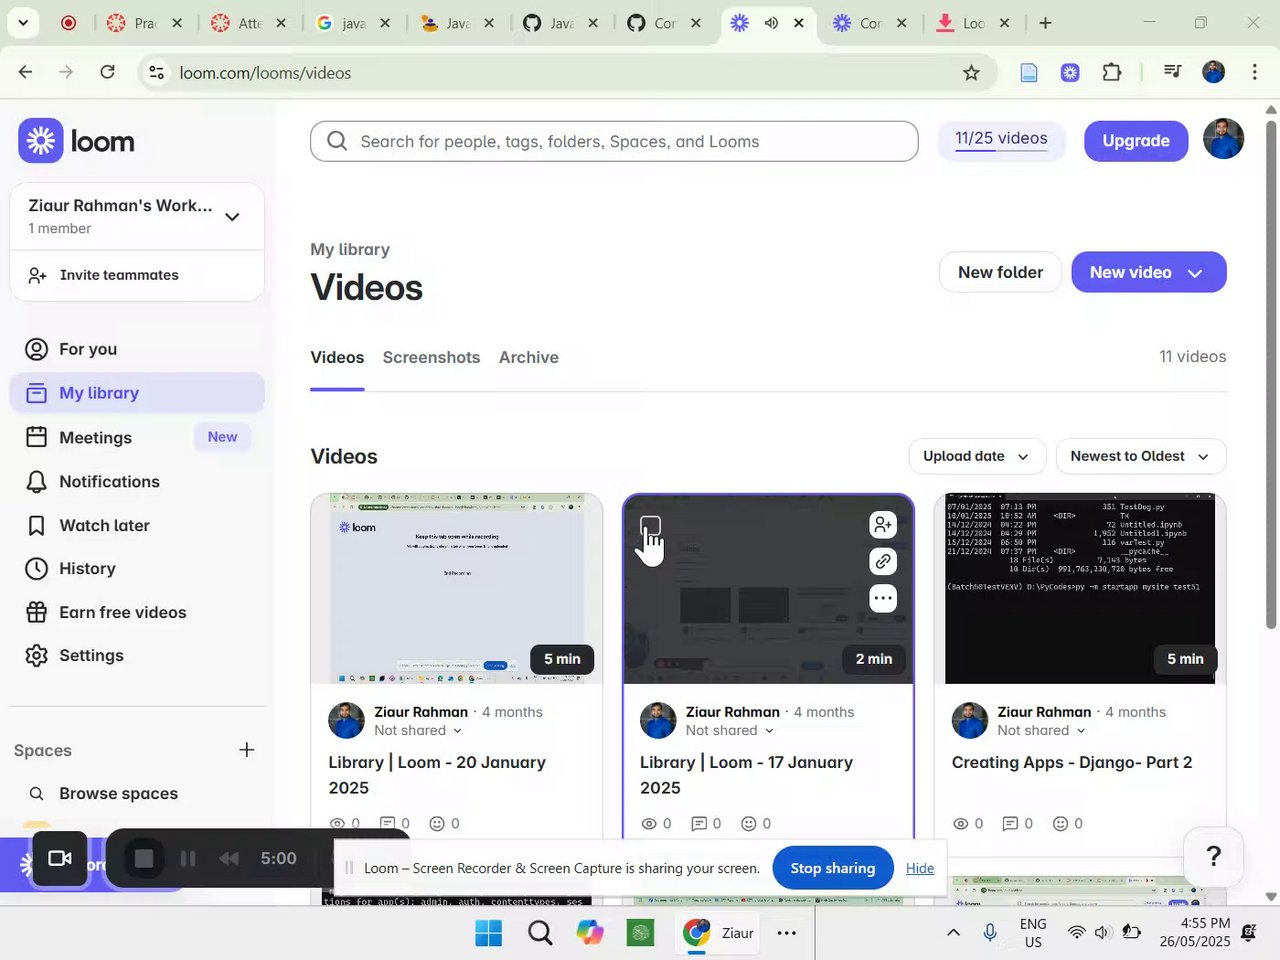Bookmark this page with the star icon
The image size is (1280, 960).
970,72
